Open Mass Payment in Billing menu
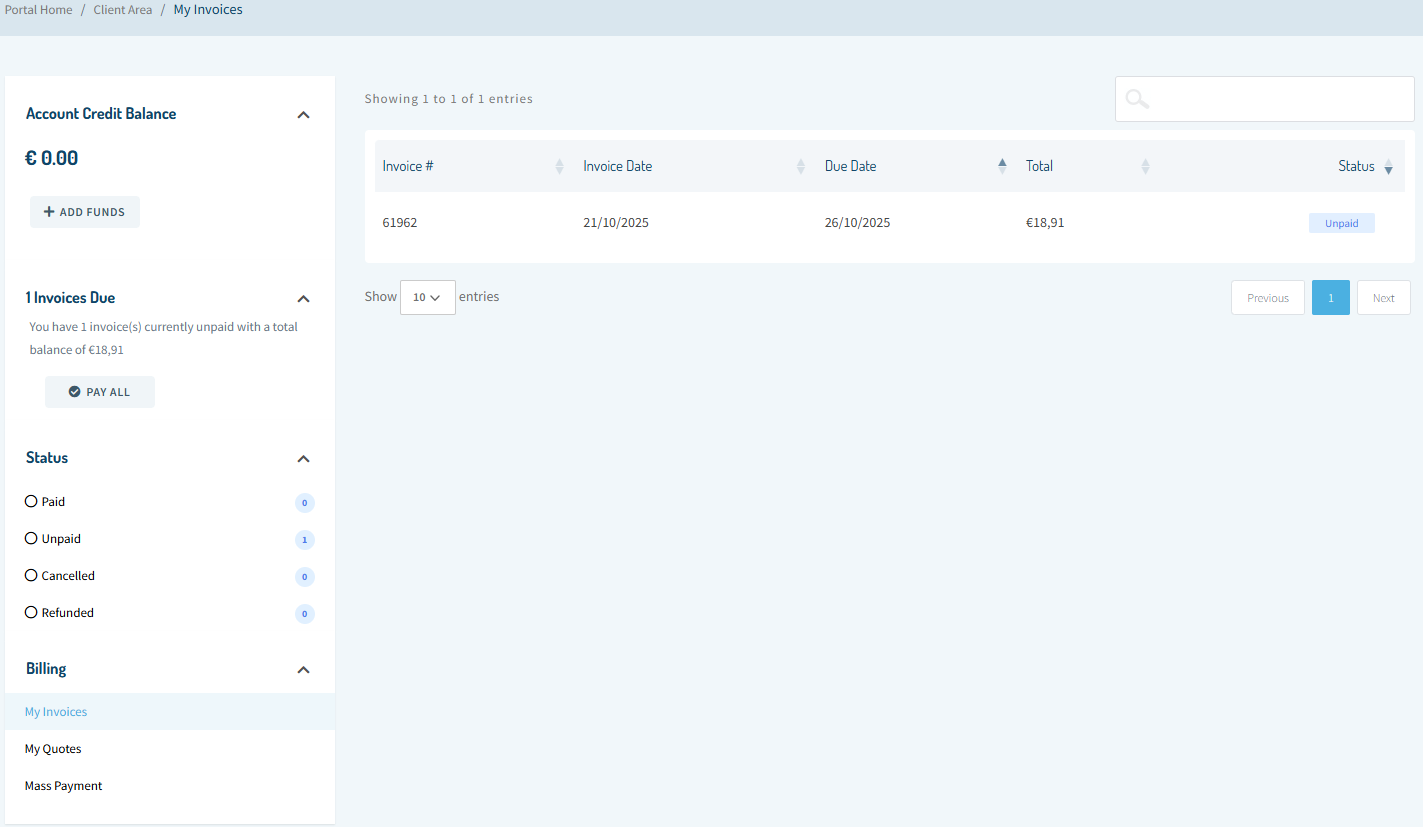 (64, 786)
